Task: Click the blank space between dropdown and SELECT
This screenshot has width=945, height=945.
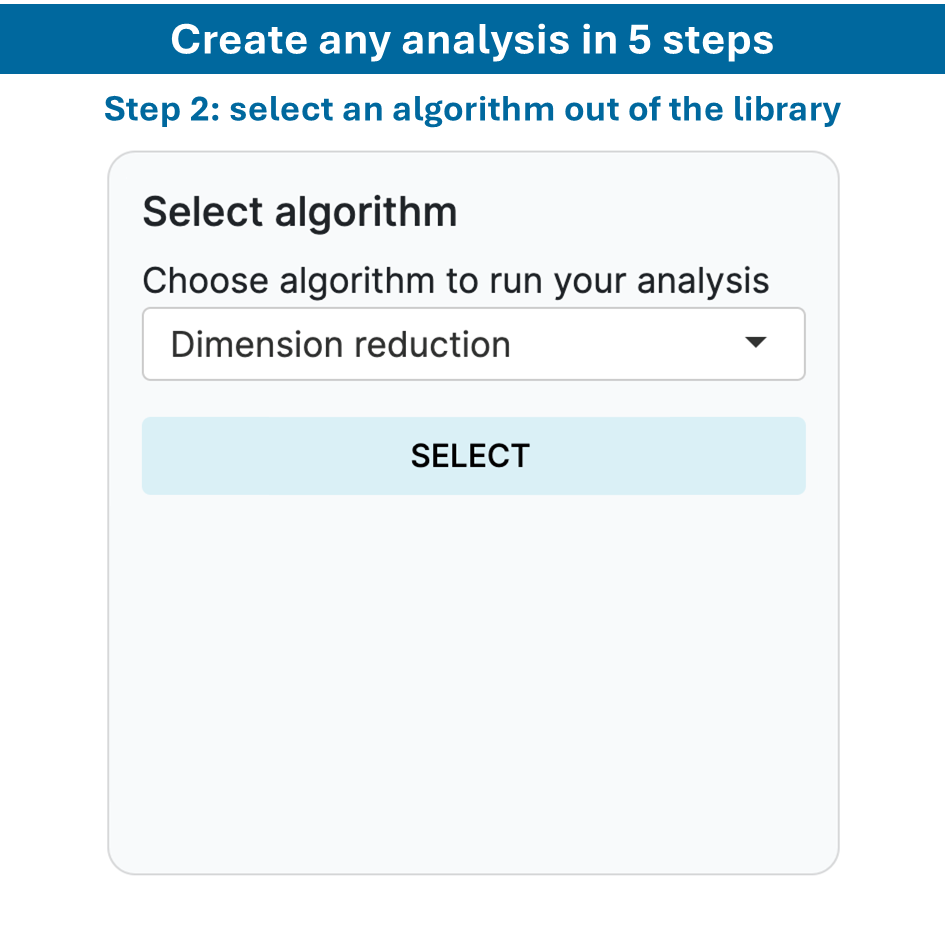Action: pos(473,399)
